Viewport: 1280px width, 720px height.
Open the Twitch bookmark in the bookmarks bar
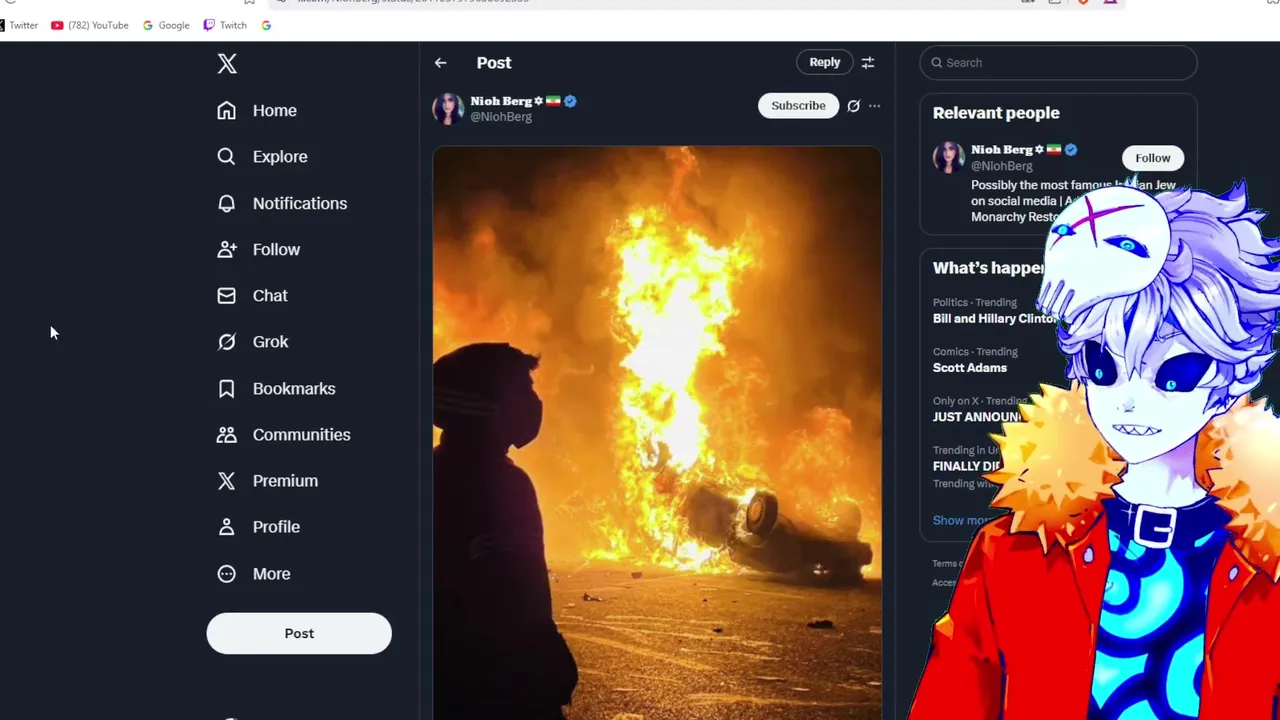[x=225, y=25]
